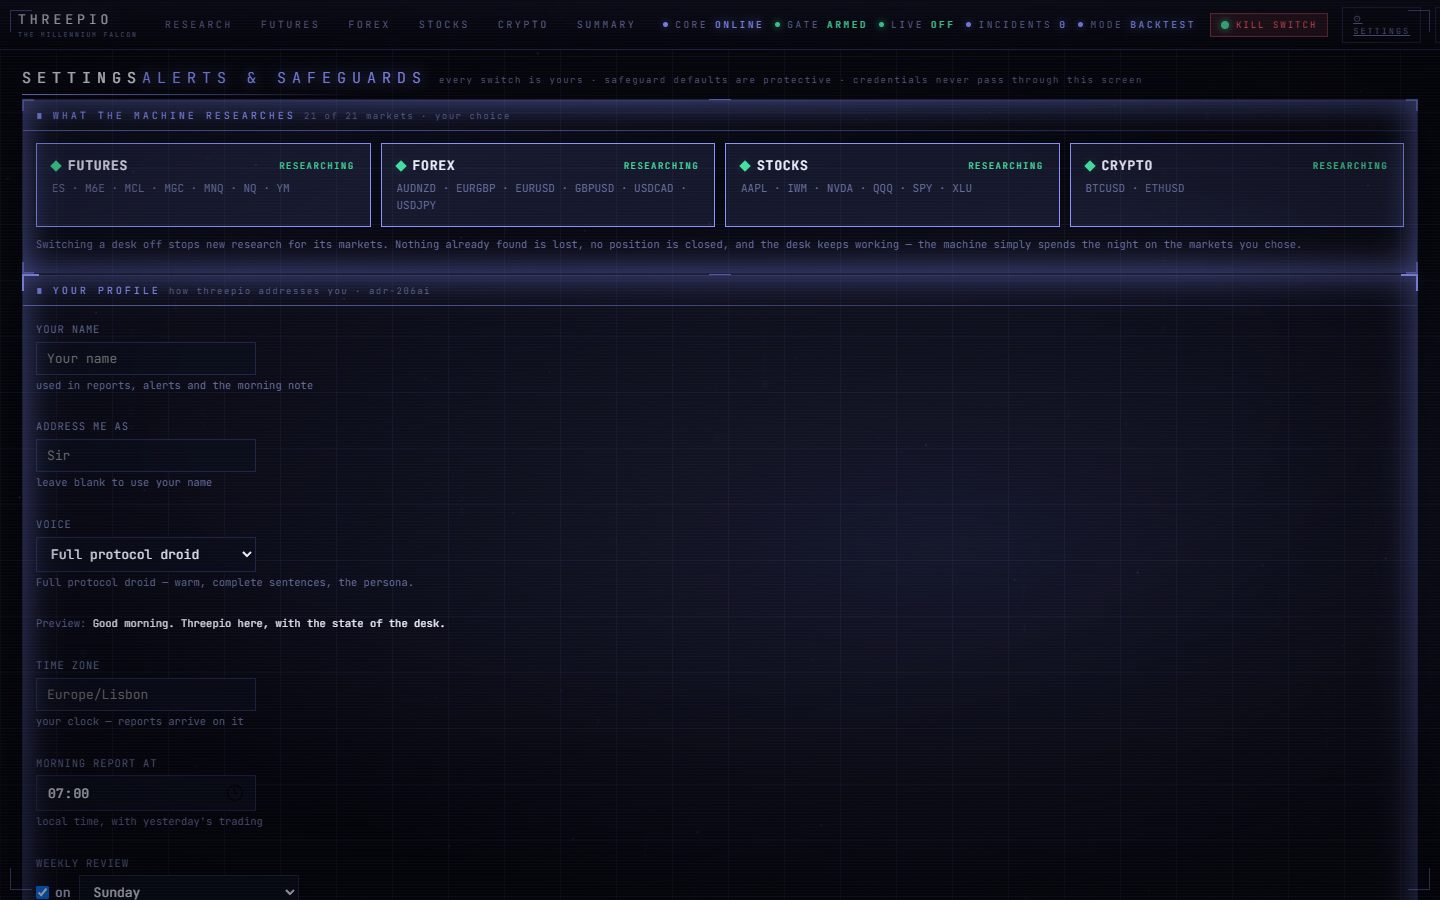Click the Address me as field
The height and width of the screenshot is (900, 1440).
[146, 456]
